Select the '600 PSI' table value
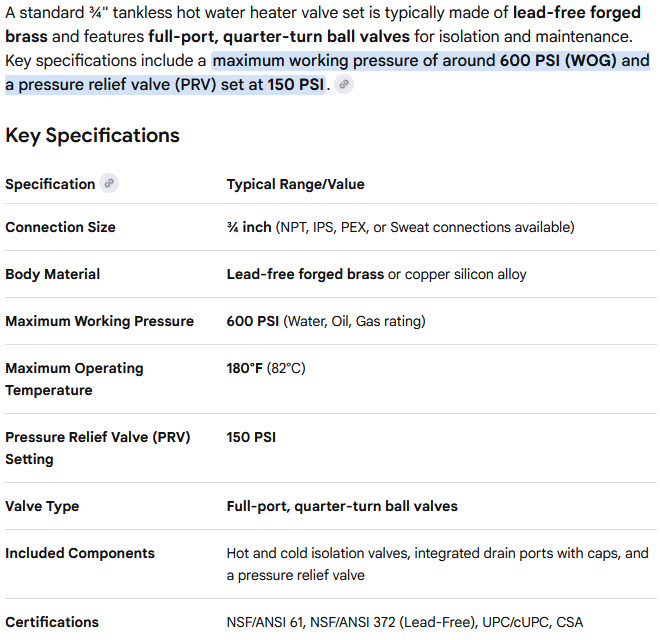 pyautogui.click(x=253, y=321)
